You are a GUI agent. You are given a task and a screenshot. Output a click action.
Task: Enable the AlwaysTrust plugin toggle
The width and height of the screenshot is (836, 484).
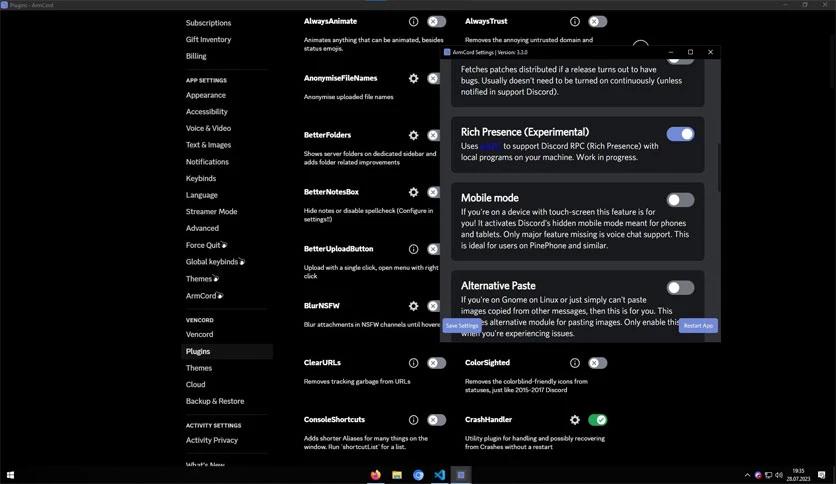click(x=597, y=21)
